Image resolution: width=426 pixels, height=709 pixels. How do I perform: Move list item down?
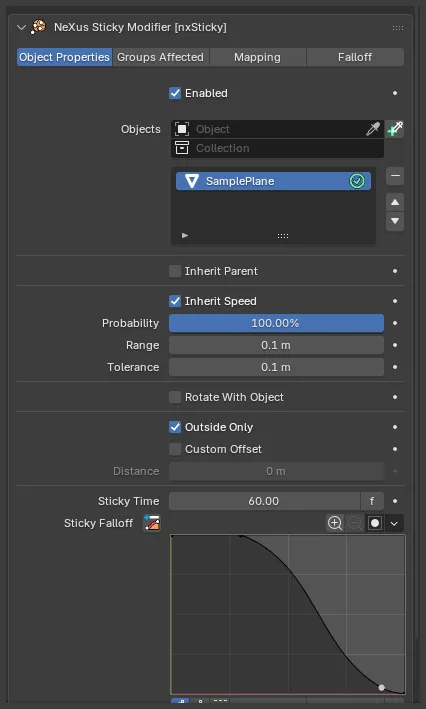[395, 221]
